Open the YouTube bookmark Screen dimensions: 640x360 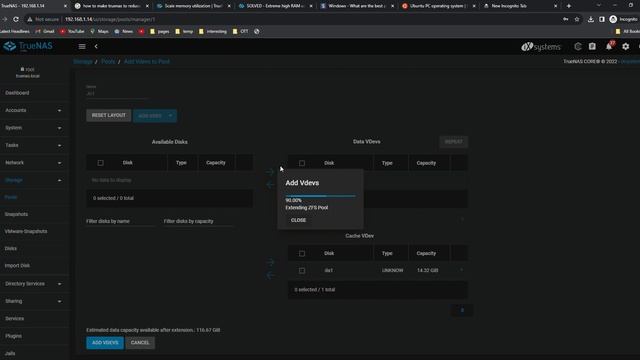[72, 31]
